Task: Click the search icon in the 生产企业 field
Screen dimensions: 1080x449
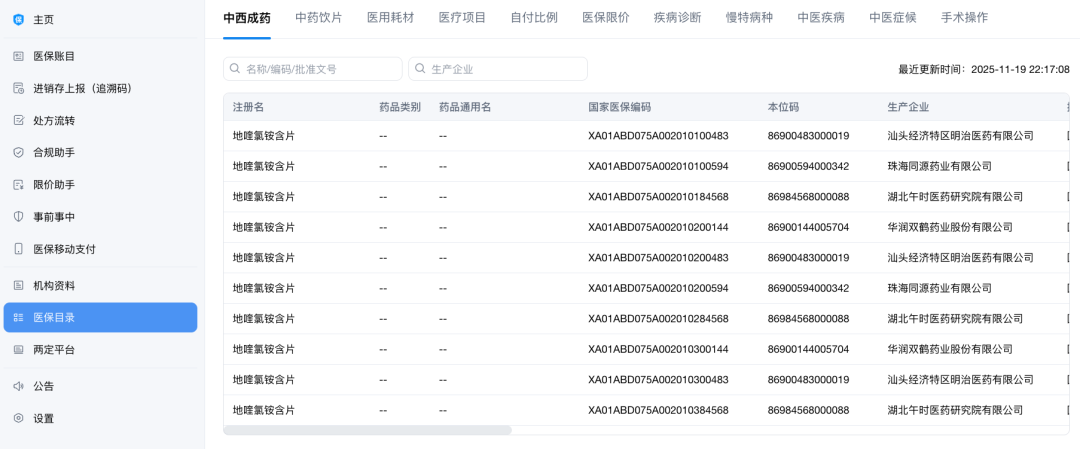Action: (420, 69)
